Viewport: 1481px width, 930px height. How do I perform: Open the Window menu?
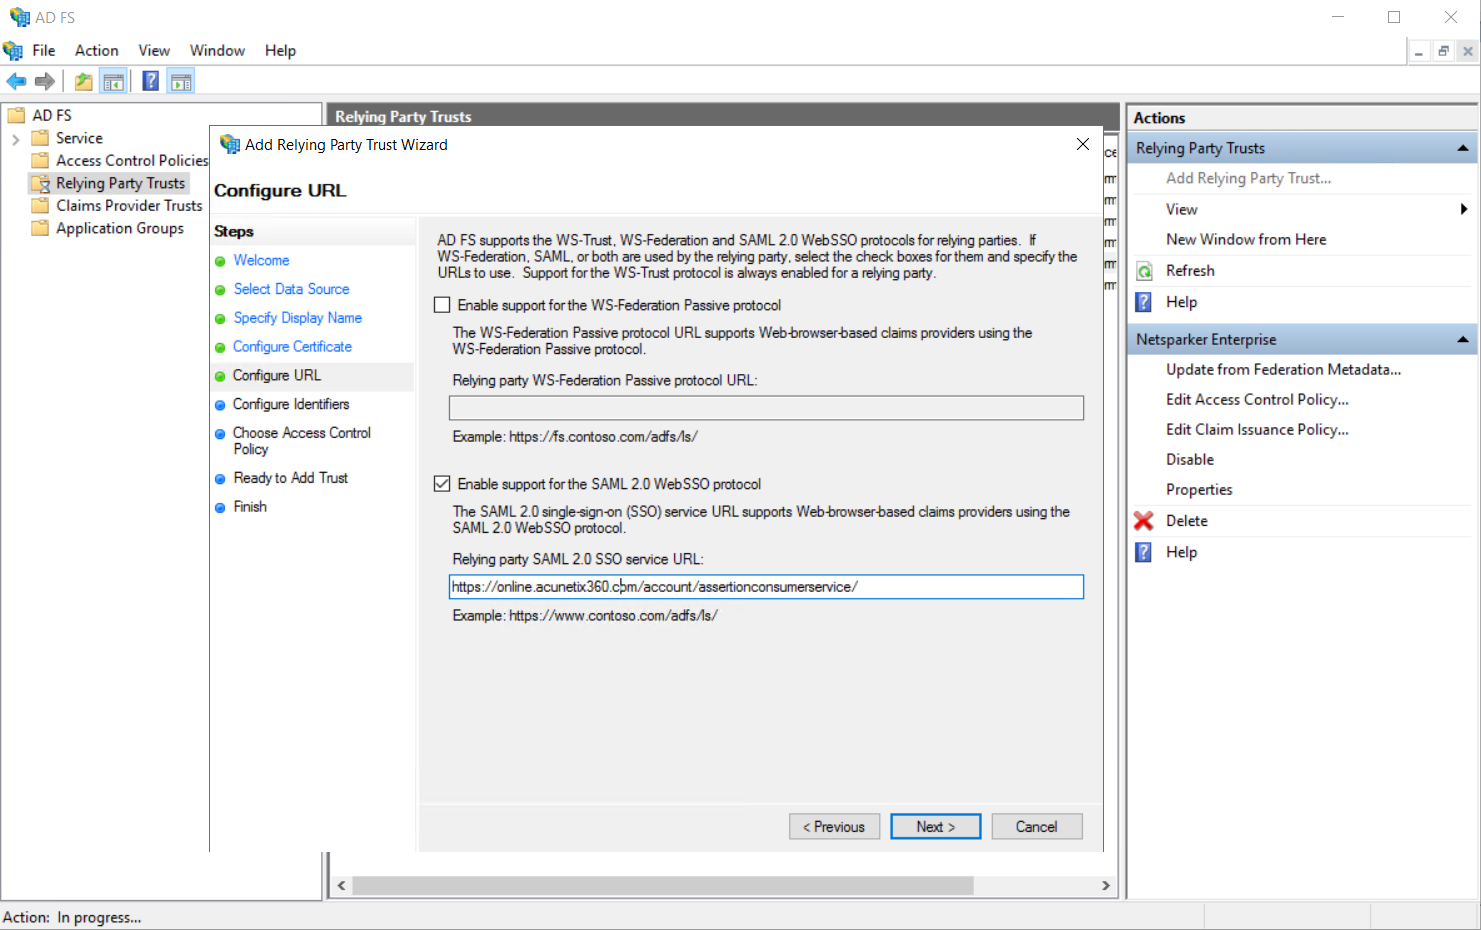pyautogui.click(x=217, y=50)
